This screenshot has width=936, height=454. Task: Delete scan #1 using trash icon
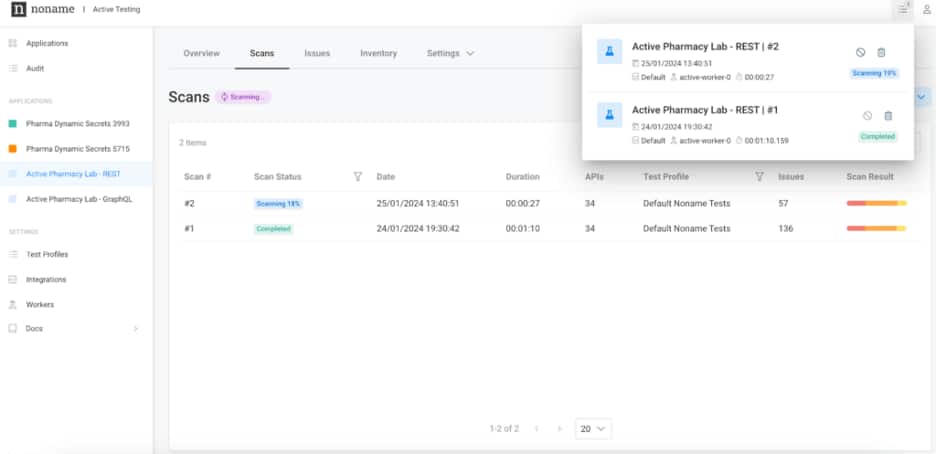point(887,116)
